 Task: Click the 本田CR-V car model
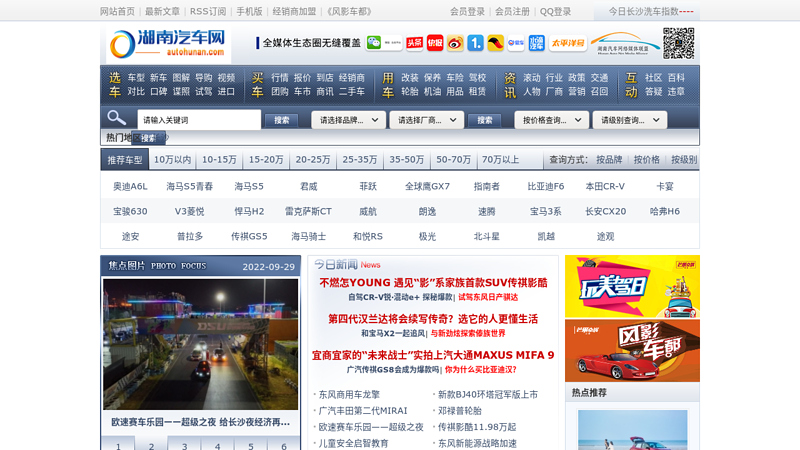click(605, 186)
